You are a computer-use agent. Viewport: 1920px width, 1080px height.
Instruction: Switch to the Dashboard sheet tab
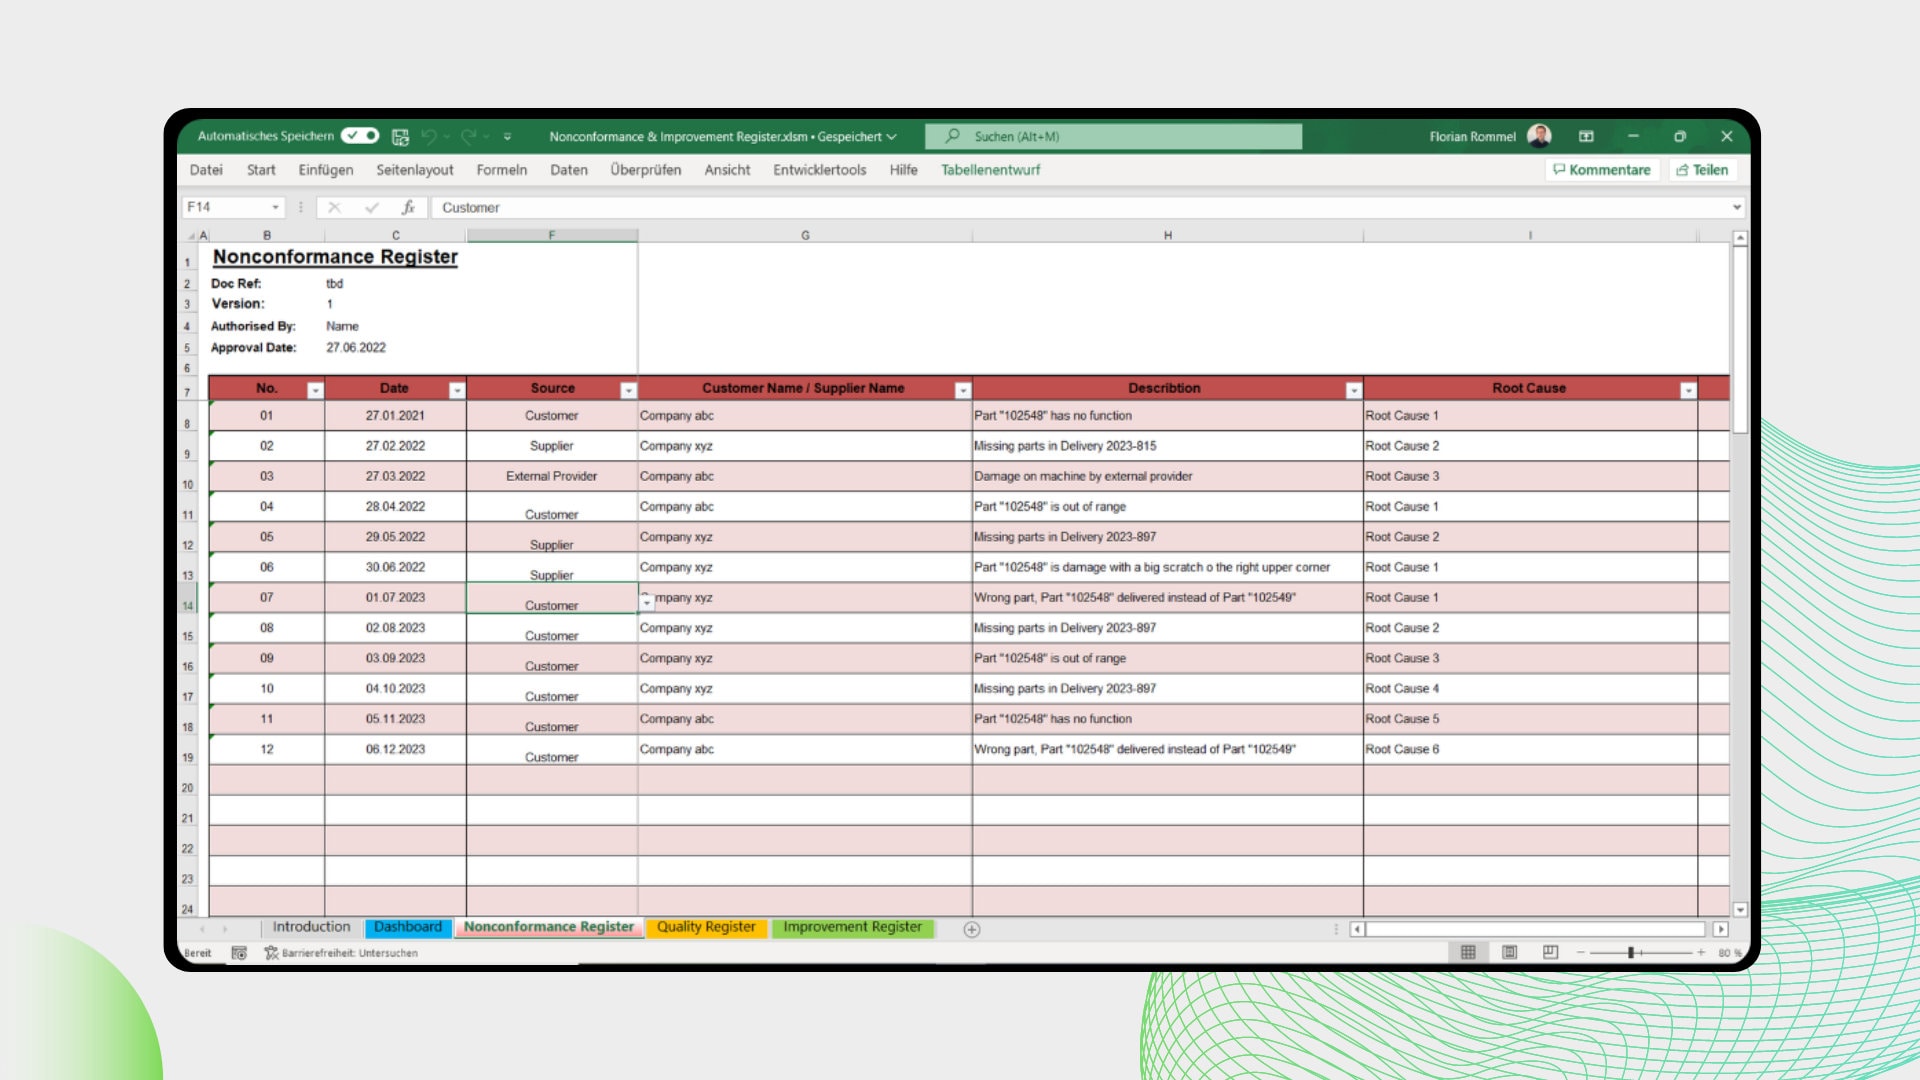pos(408,928)
